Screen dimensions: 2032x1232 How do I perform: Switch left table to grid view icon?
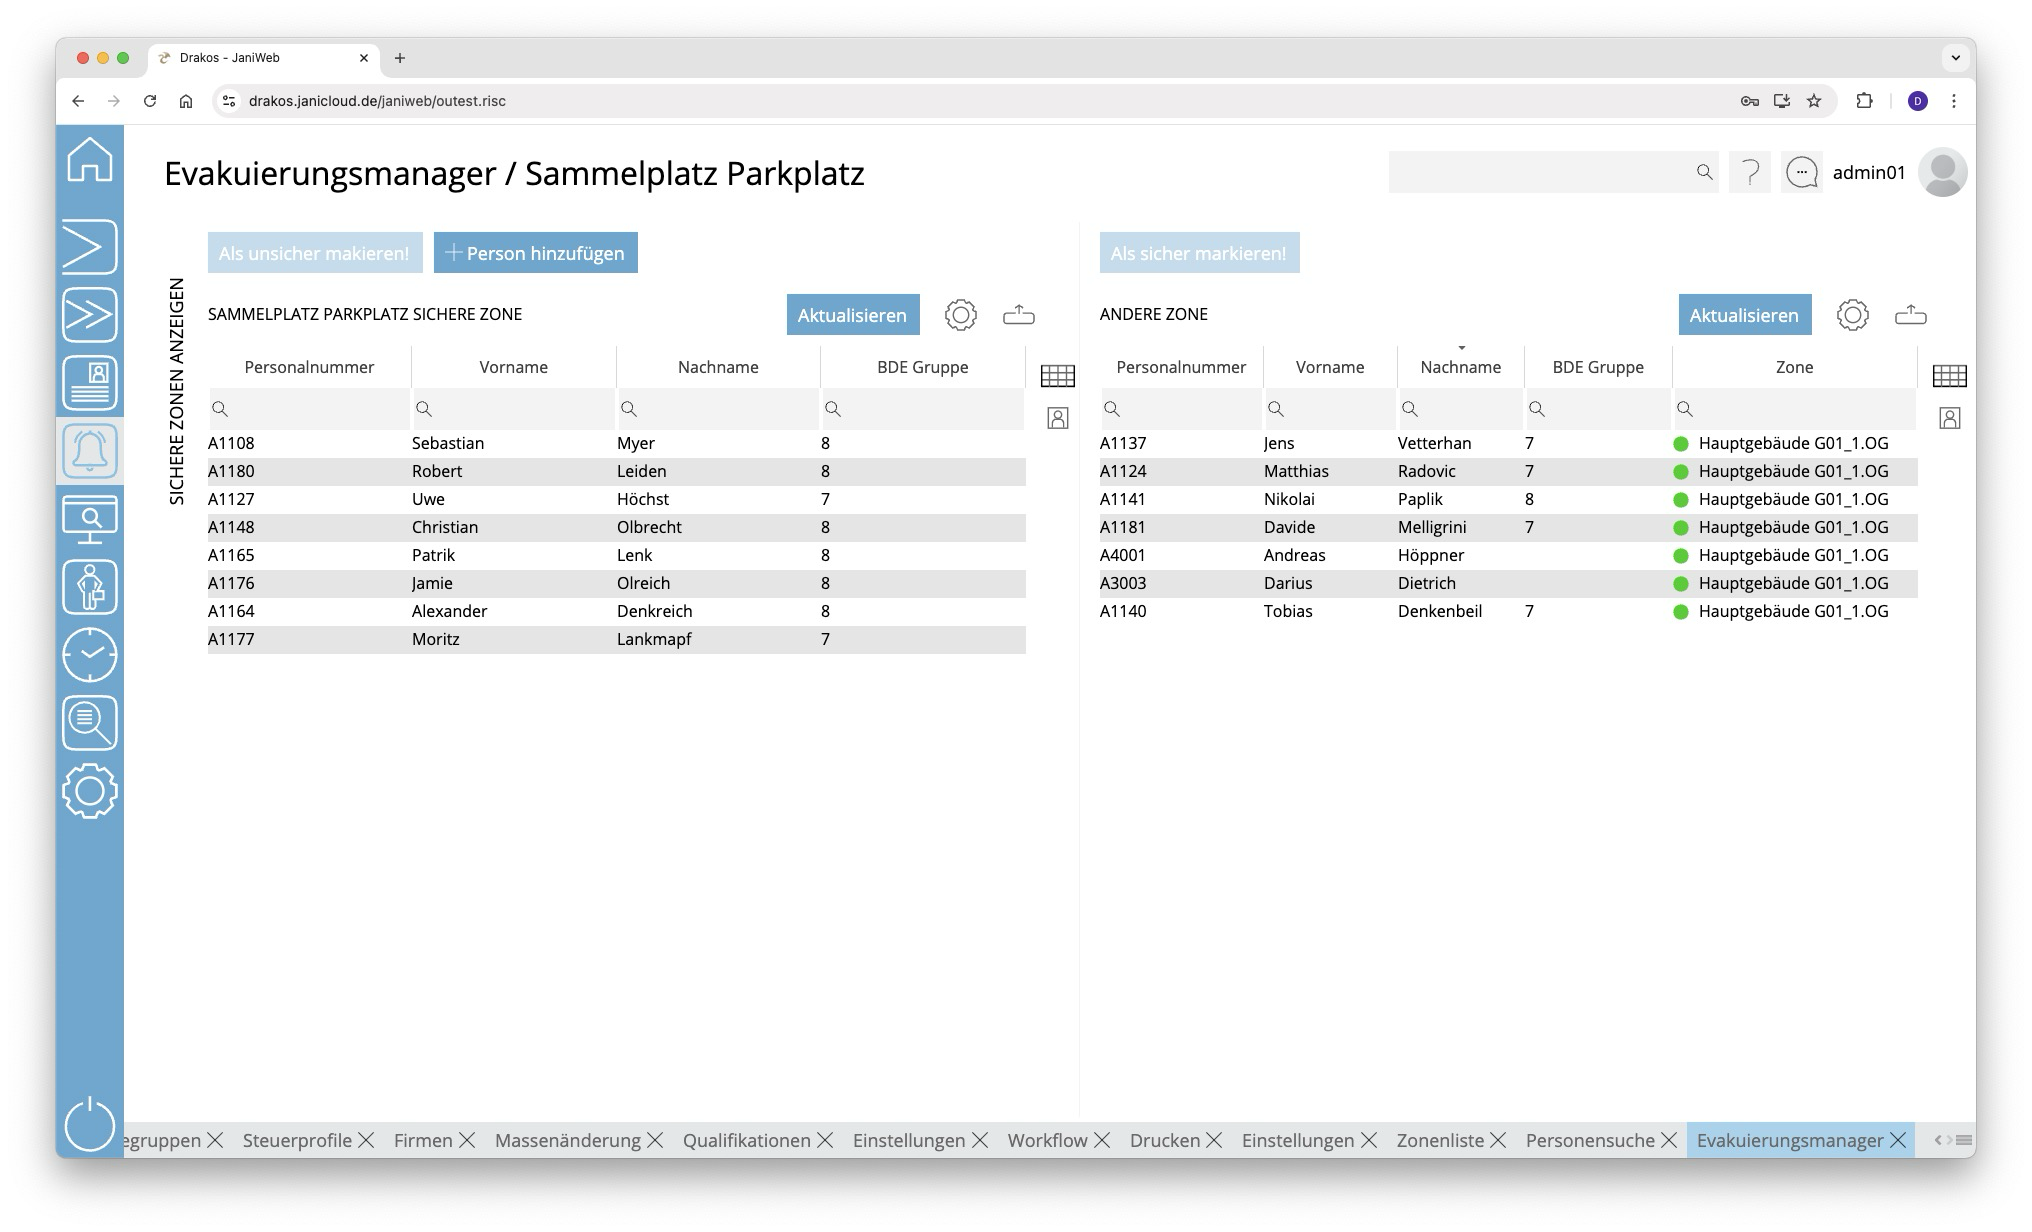[x=1057, y=376]
